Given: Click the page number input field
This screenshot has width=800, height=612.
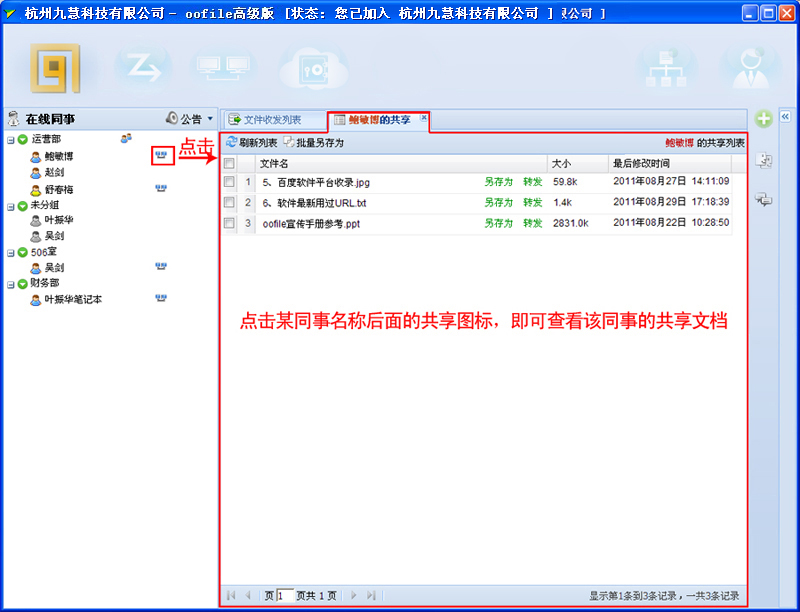Looking at the screenshot, I should [284, 595].
